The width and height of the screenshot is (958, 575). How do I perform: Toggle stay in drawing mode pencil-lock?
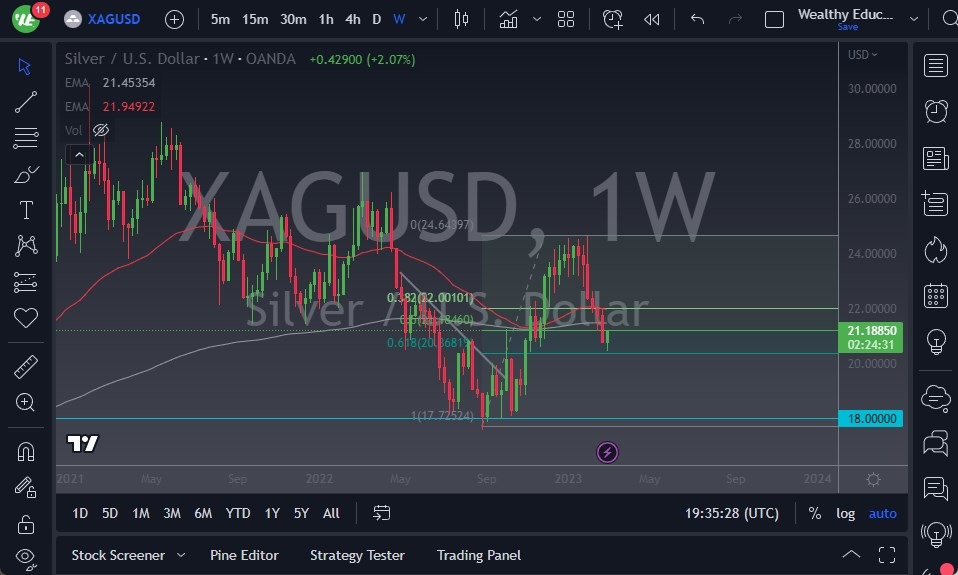click(26, 488)
